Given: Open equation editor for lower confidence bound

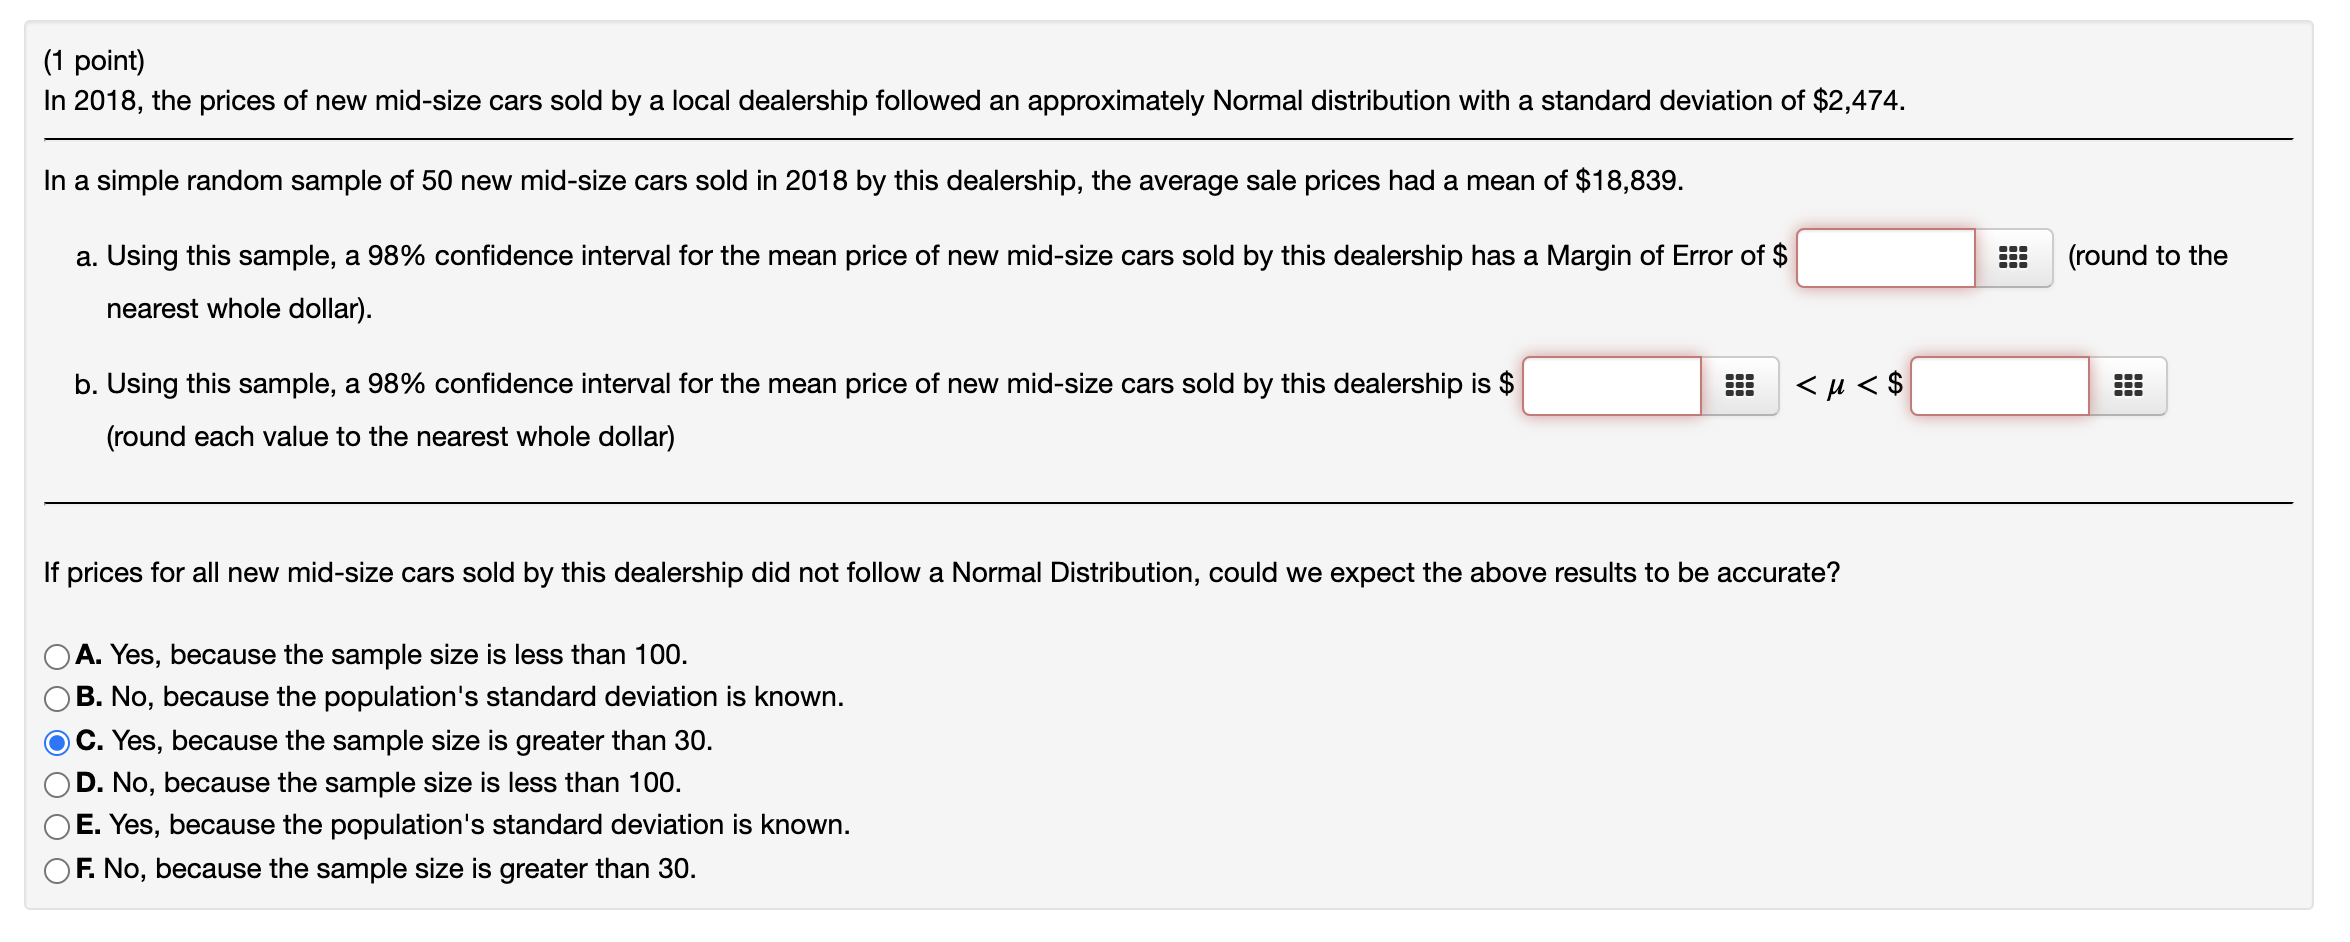Looking at the screenshot, I should [1739, 386].
